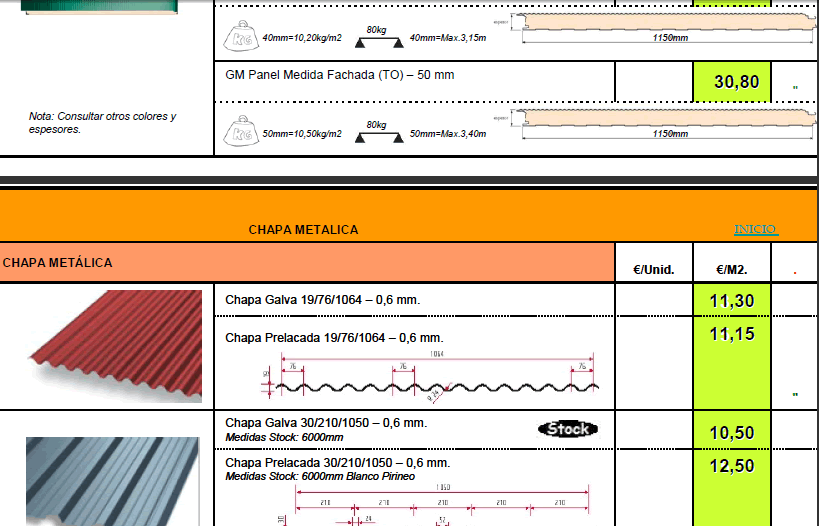Click the KG weight icon for 50mm panel

point(240,131)
